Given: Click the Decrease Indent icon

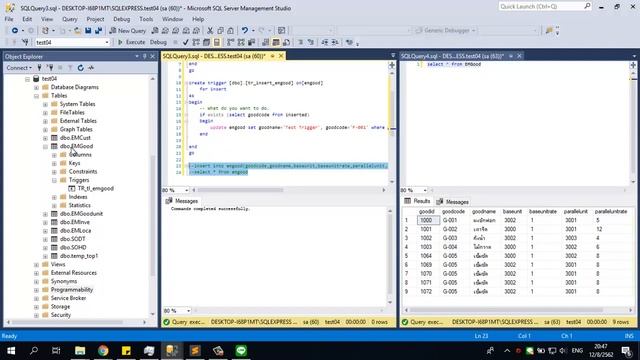Looking at the screenshot, I should [325, 42].
